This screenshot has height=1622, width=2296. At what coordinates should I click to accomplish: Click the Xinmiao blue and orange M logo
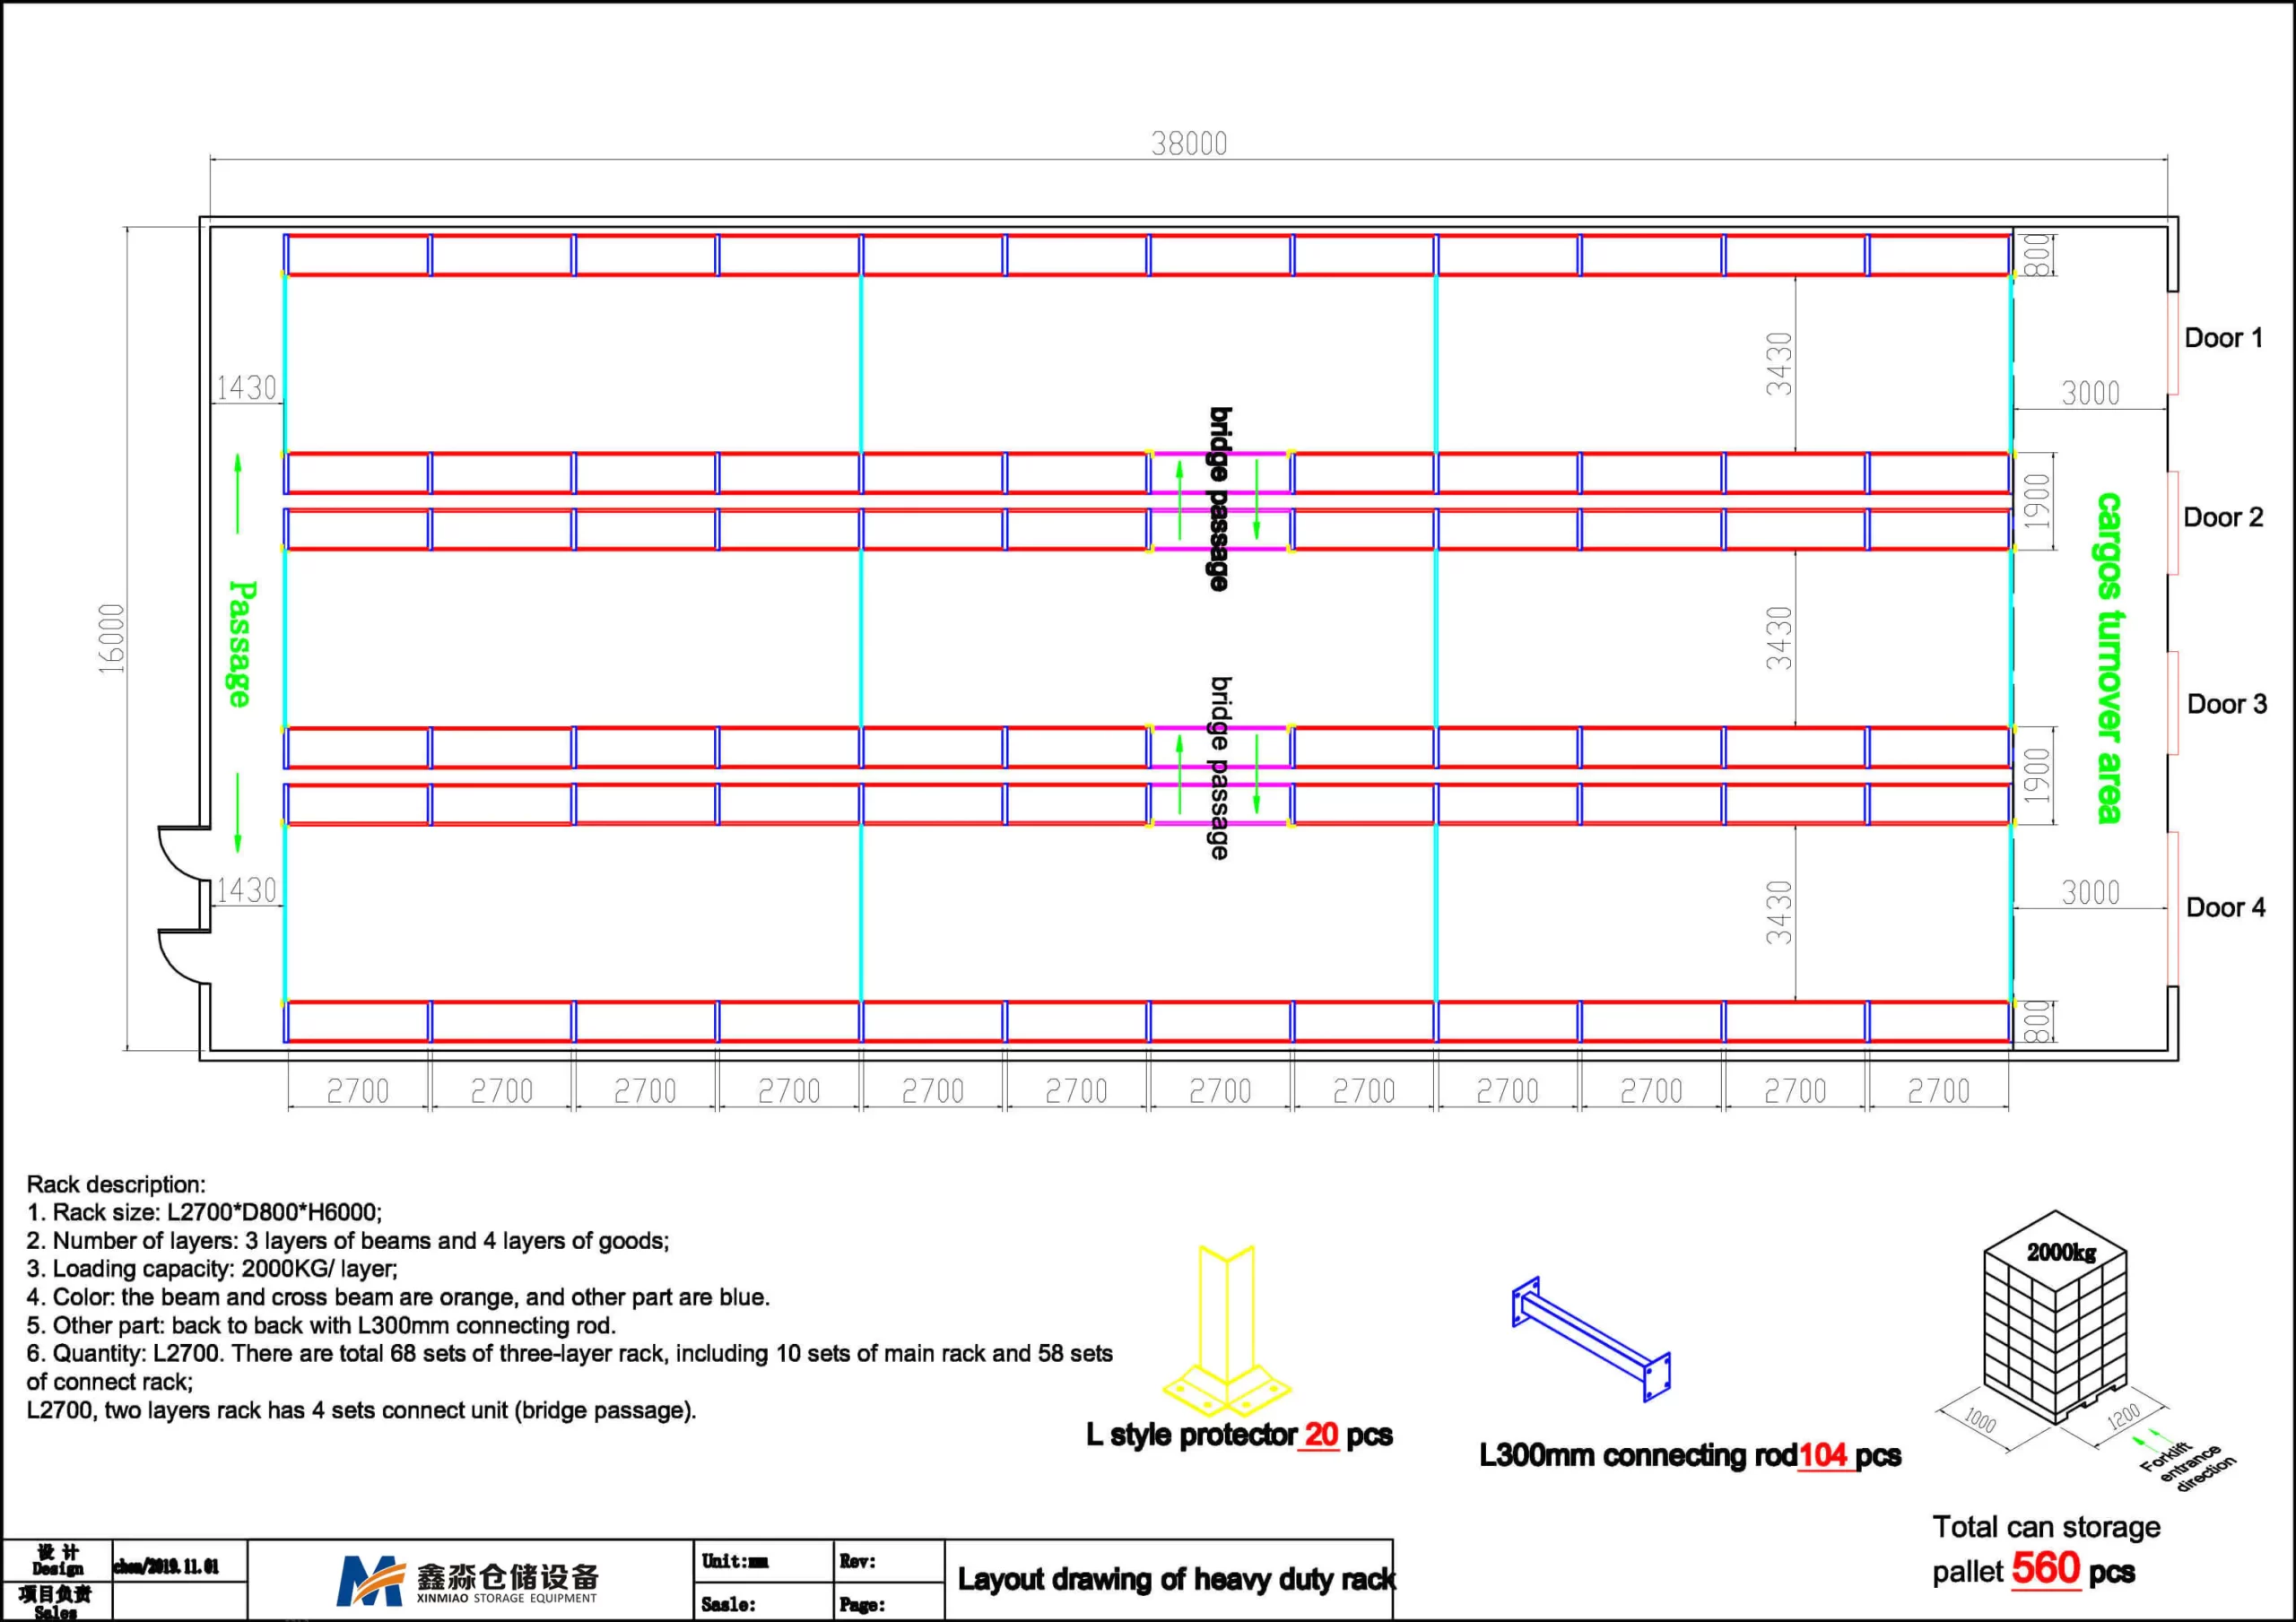(x=371, y=1581)
